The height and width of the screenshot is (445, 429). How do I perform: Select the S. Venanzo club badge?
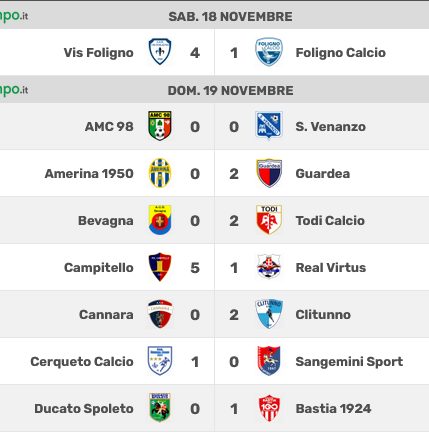point(269,125)
